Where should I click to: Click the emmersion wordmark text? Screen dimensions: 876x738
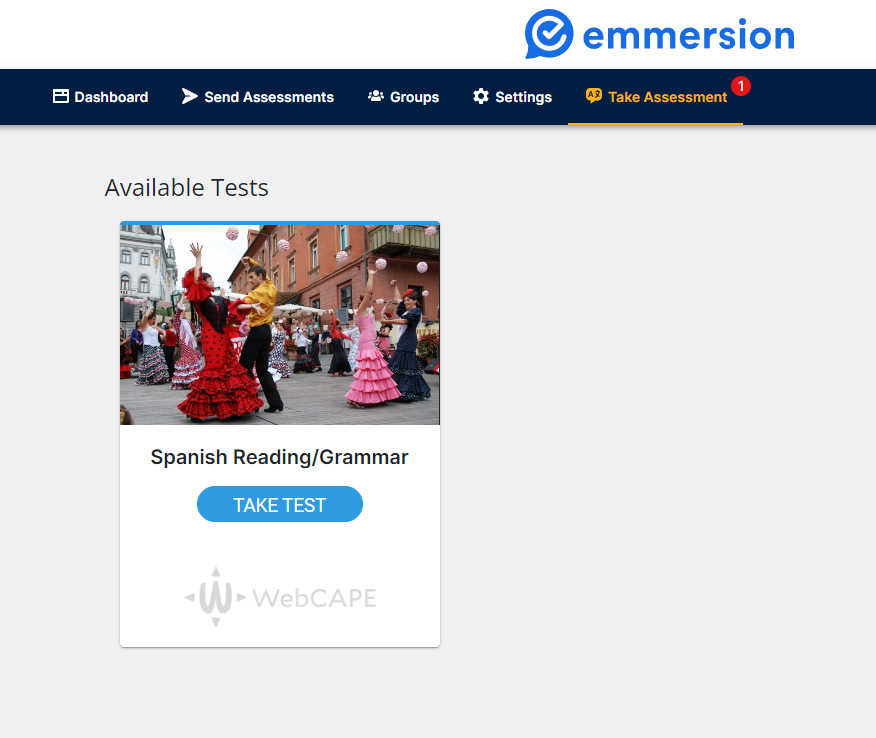(x=688, y=35)
